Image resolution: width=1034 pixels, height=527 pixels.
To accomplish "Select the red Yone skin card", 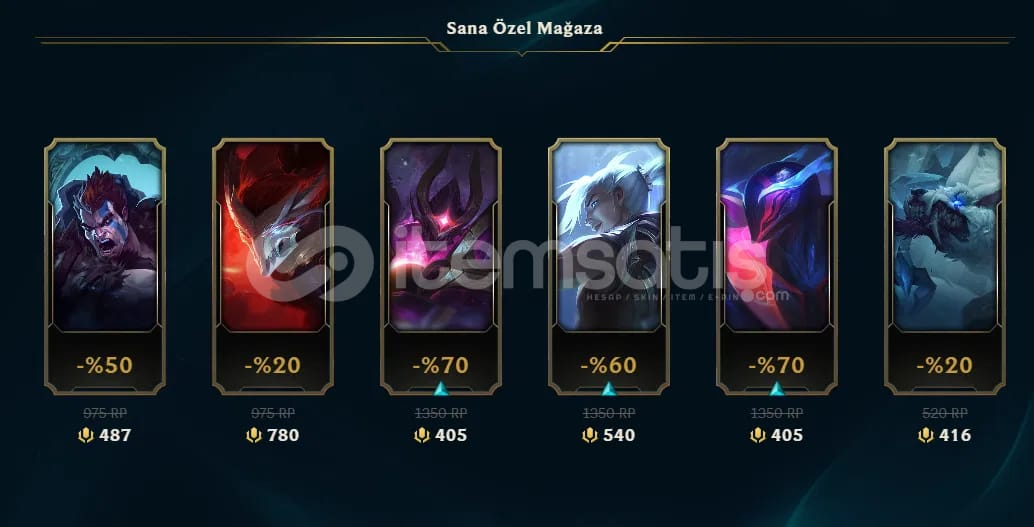I will click(x=273, y=266).
